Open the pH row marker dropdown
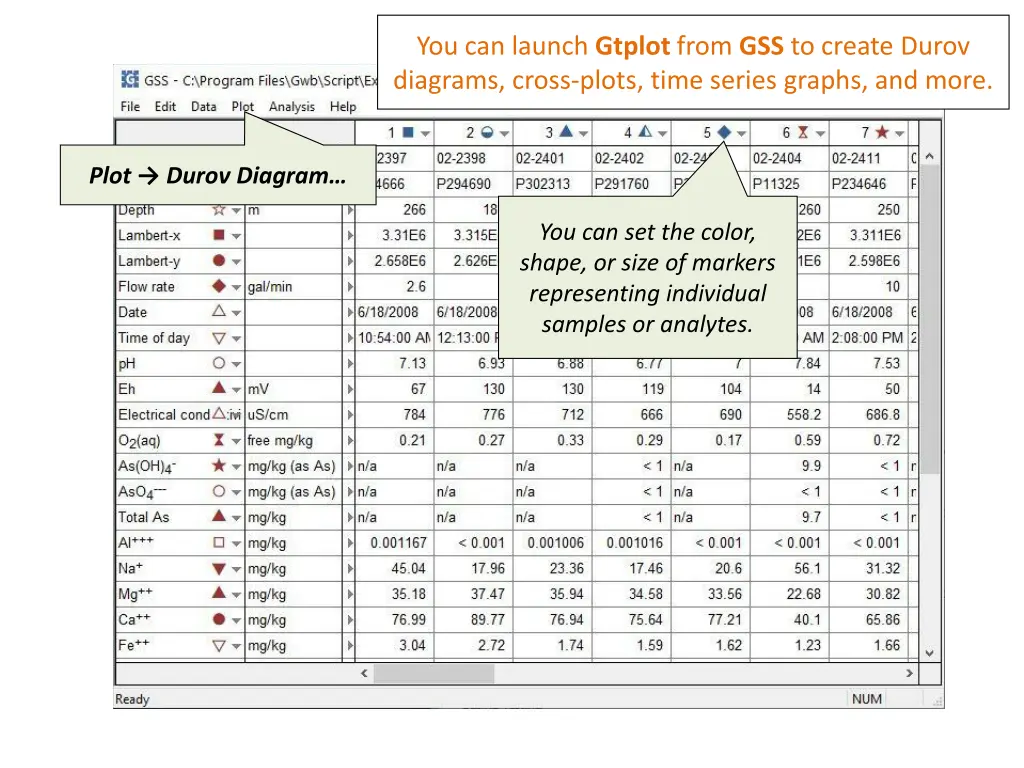 click(x=236, y=364)
